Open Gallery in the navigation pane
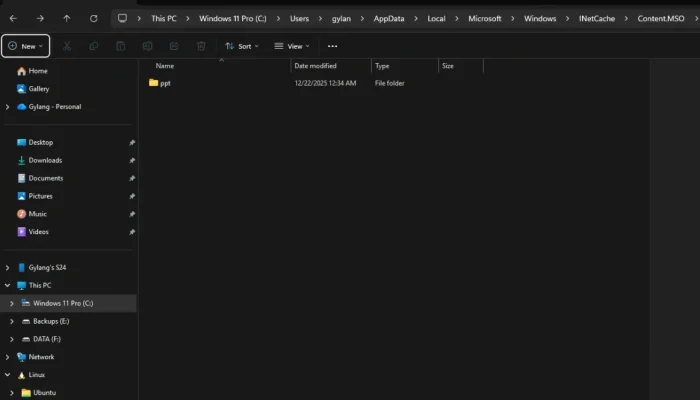The width and height of the screenshot is (700, 400). [33, 89]
